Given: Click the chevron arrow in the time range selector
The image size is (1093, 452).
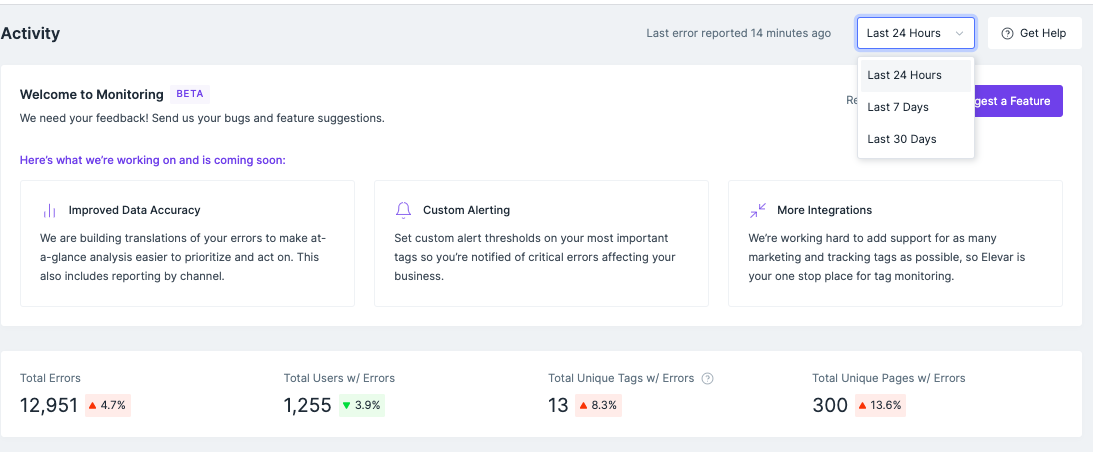Looking at the screenshot, I should coord(960,33).
